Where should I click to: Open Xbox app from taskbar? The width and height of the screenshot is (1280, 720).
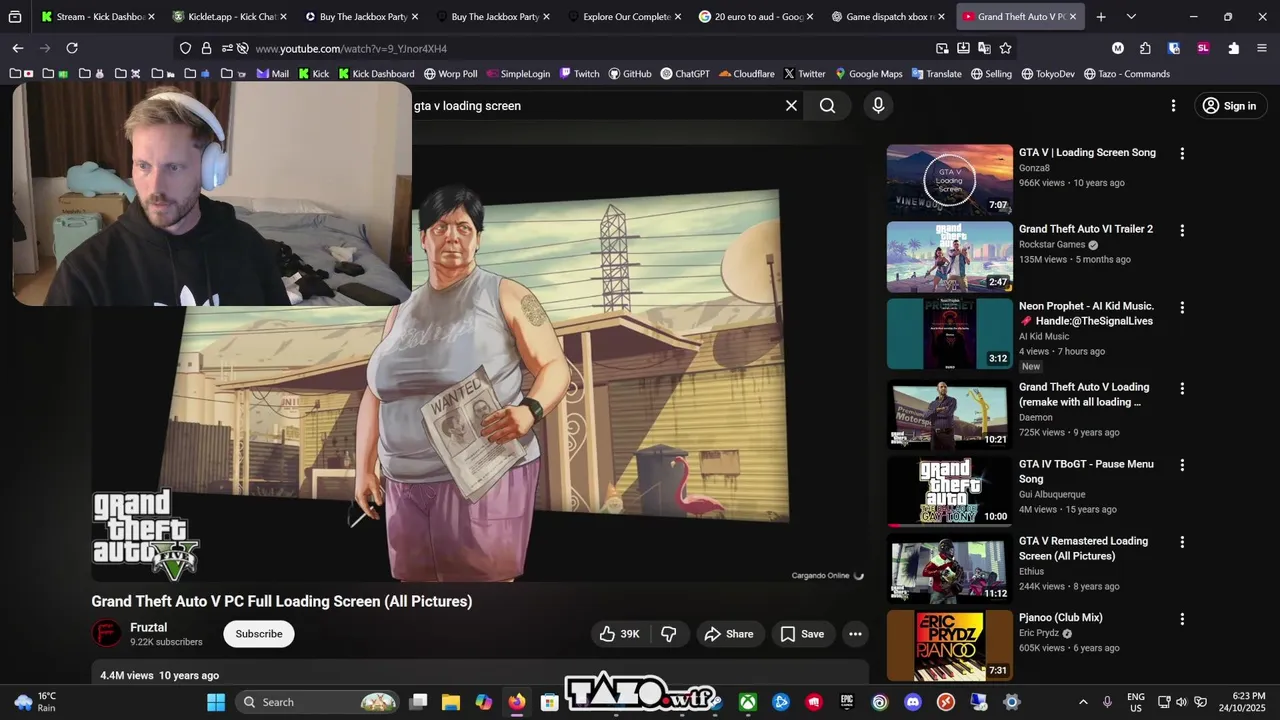[747, 702]
